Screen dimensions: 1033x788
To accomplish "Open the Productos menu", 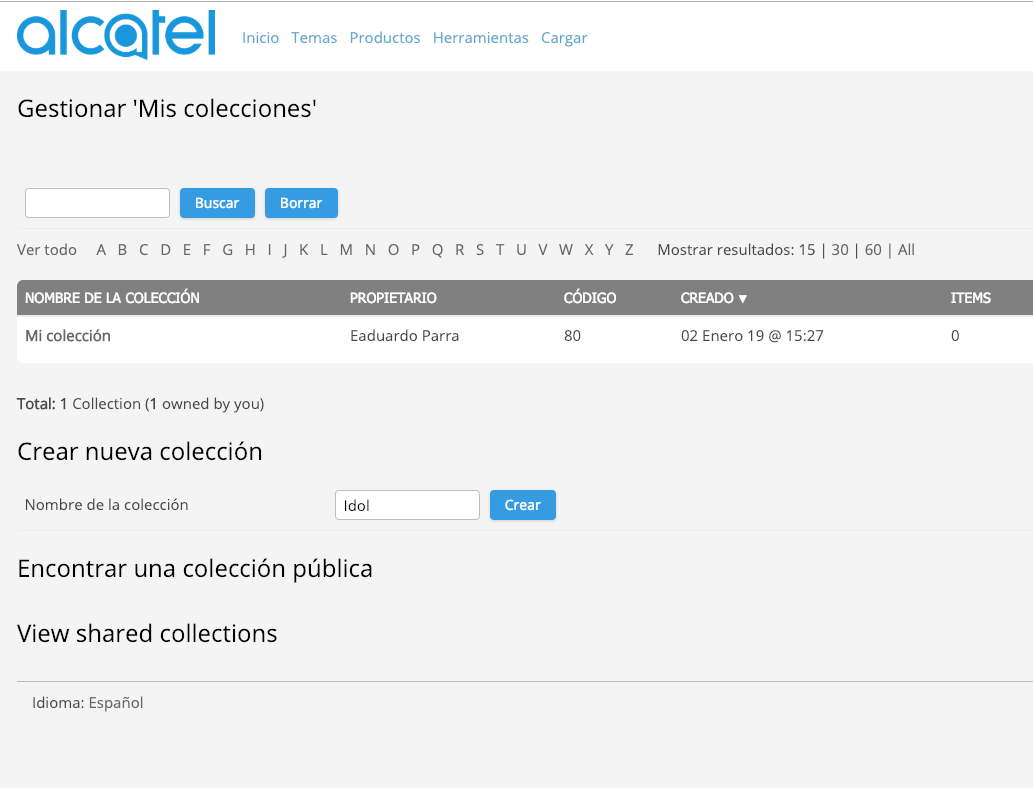I will click(385, 38).
